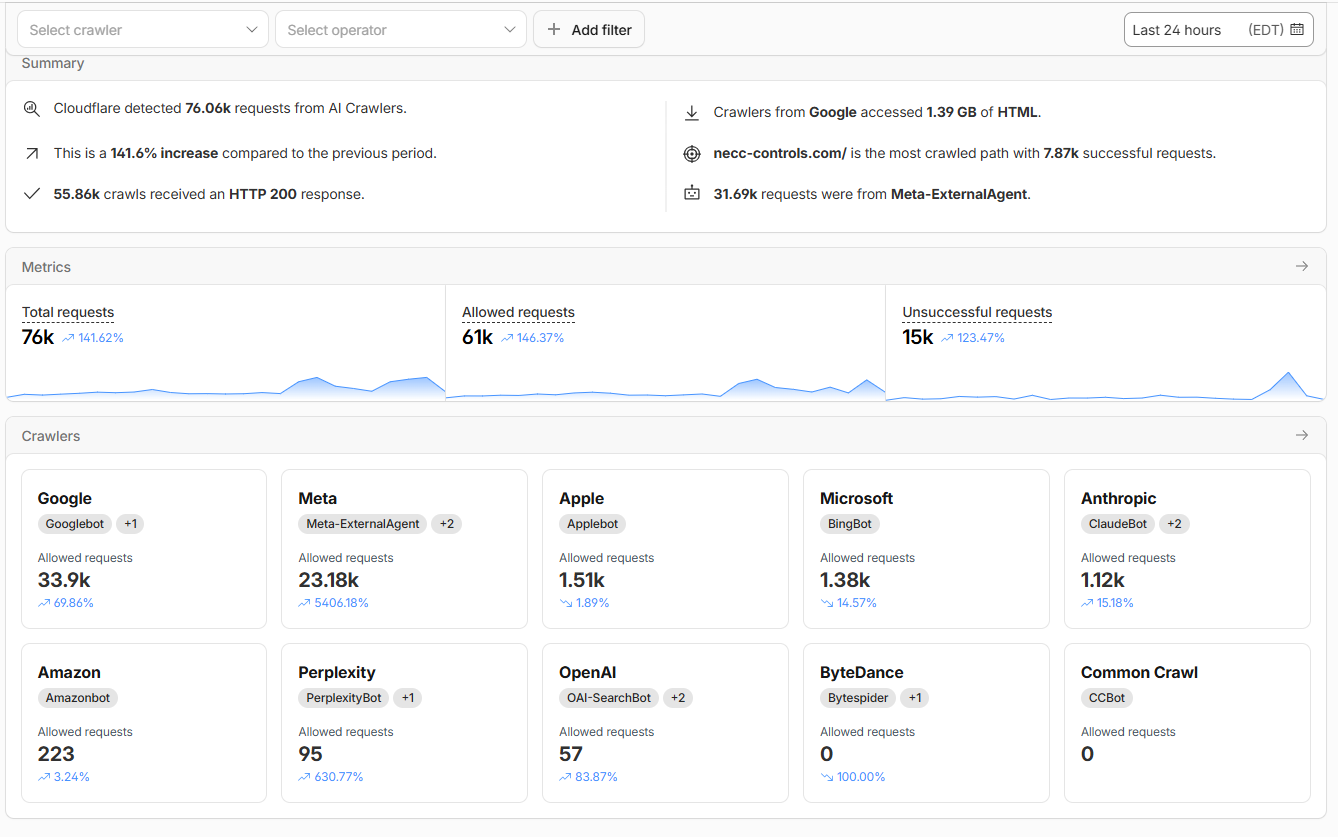1338x837 pixels.
Task: Click the Allowed requests sparkline chart
Action: point(666,388)
